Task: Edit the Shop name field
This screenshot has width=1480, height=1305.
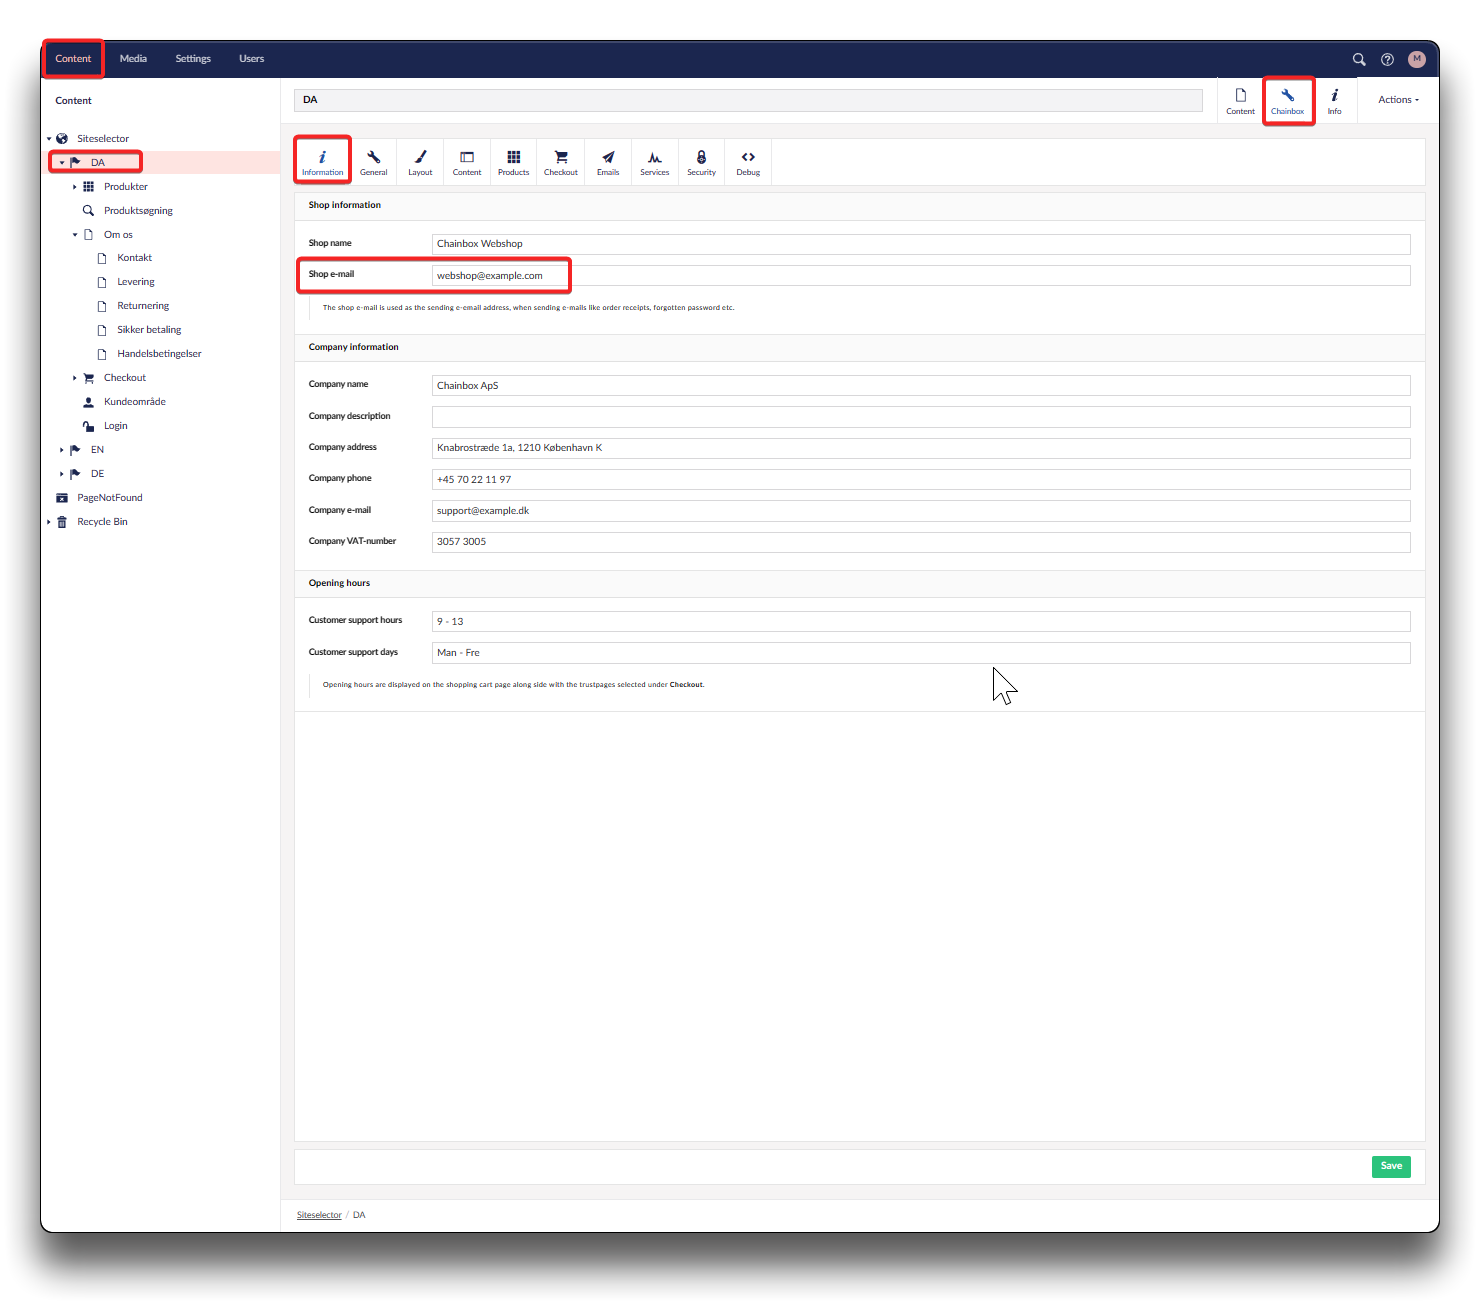Action: point(921,244)
